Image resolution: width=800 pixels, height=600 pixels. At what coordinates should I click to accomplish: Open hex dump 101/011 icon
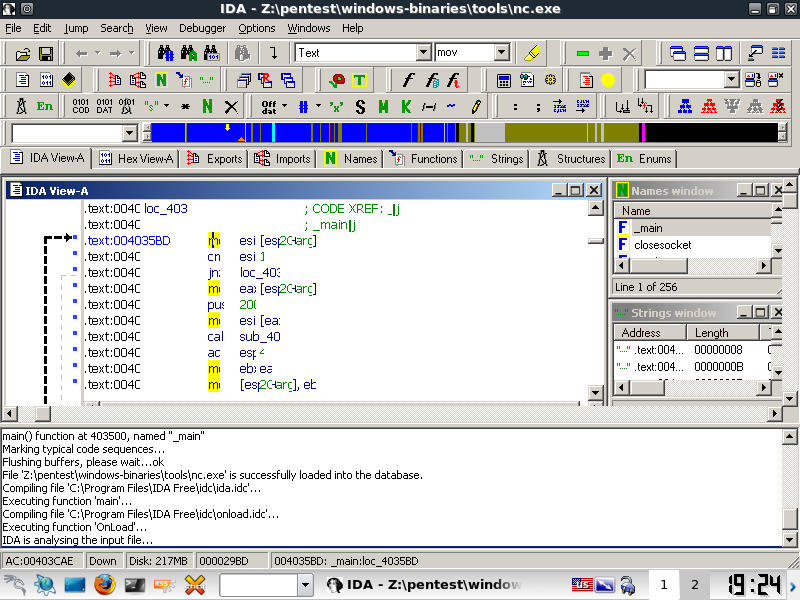tap(46, 80)
